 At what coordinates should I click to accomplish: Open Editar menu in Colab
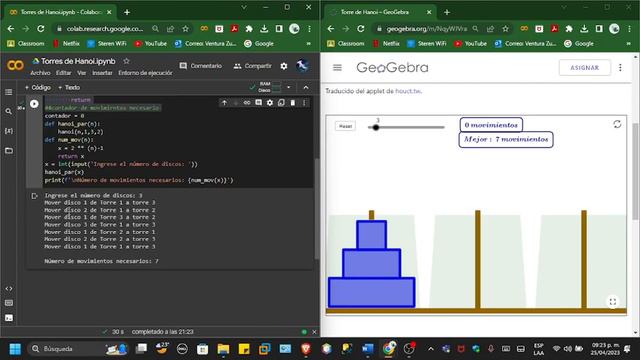click(63, 73)
